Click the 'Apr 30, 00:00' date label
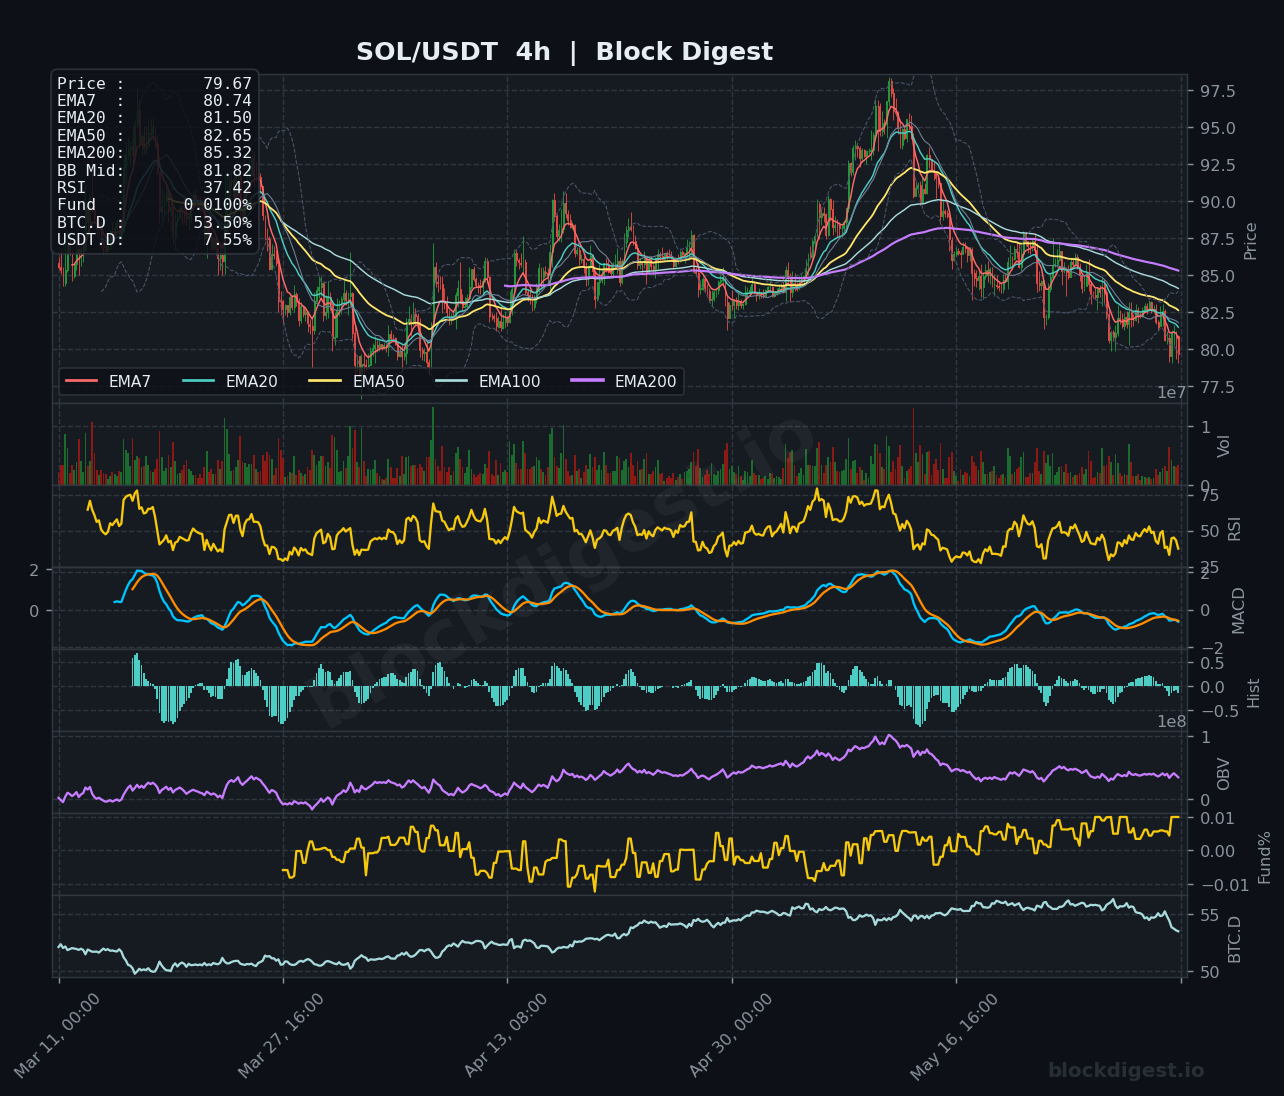1284x1096 pixels. pos(731,1036)
